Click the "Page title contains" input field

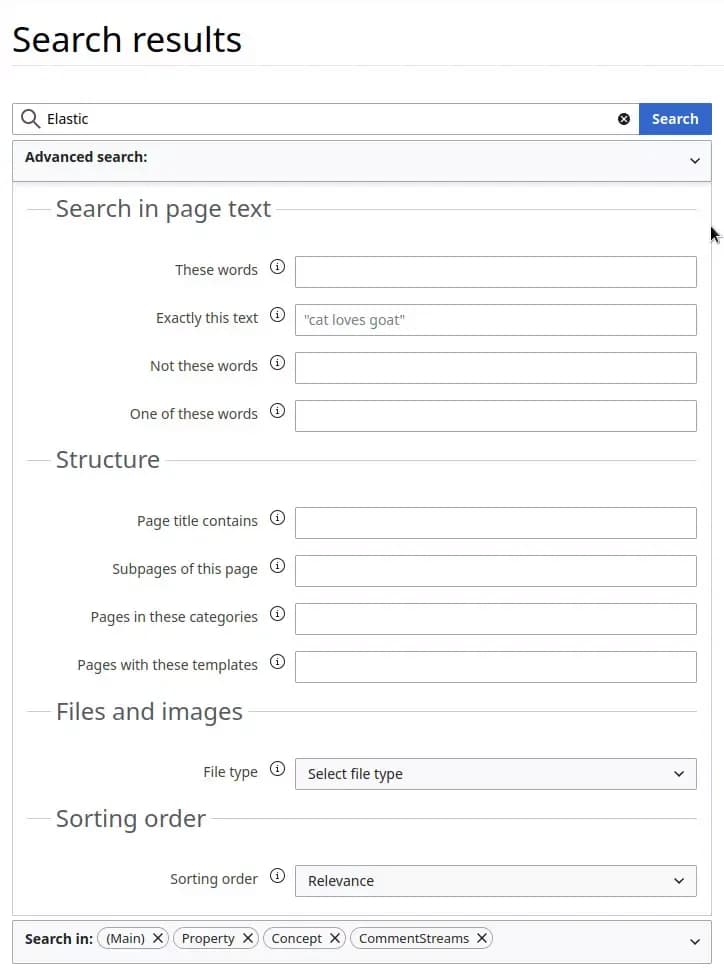click(495, 522)
